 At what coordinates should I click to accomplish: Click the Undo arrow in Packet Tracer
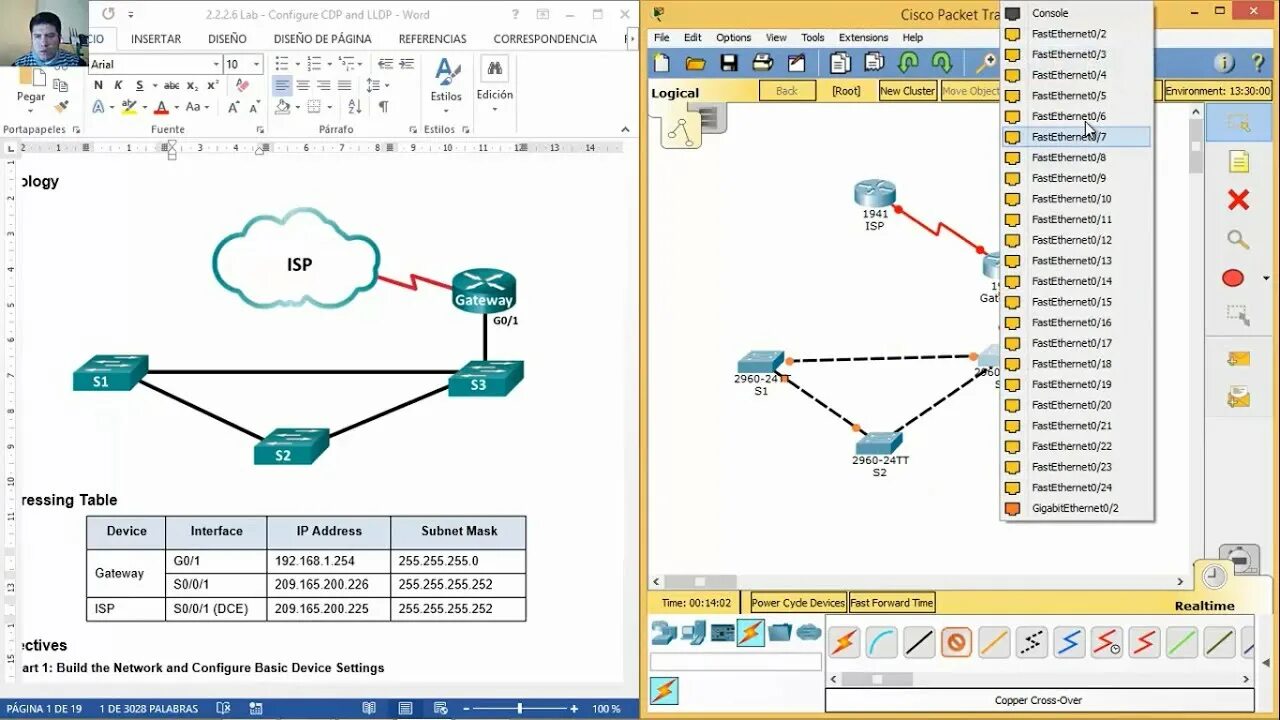(908, 64)
